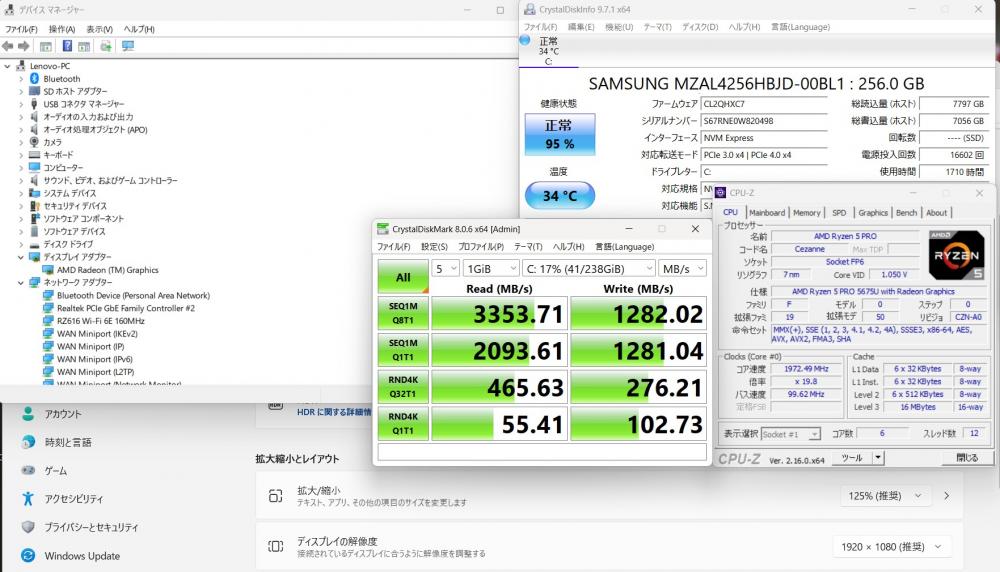Open the 機能(U) menu in CrystalDiskInfo

tap(619, 27)
